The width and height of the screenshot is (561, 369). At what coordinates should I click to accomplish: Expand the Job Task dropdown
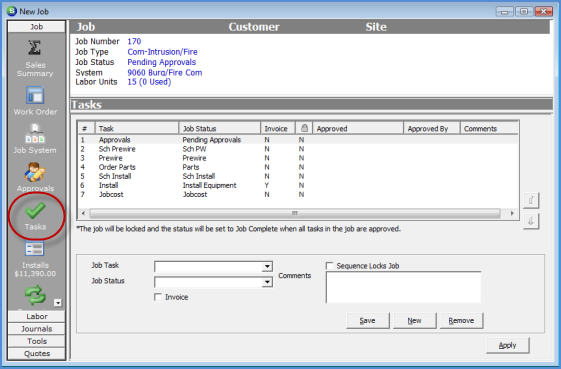(x=267, y=266)
